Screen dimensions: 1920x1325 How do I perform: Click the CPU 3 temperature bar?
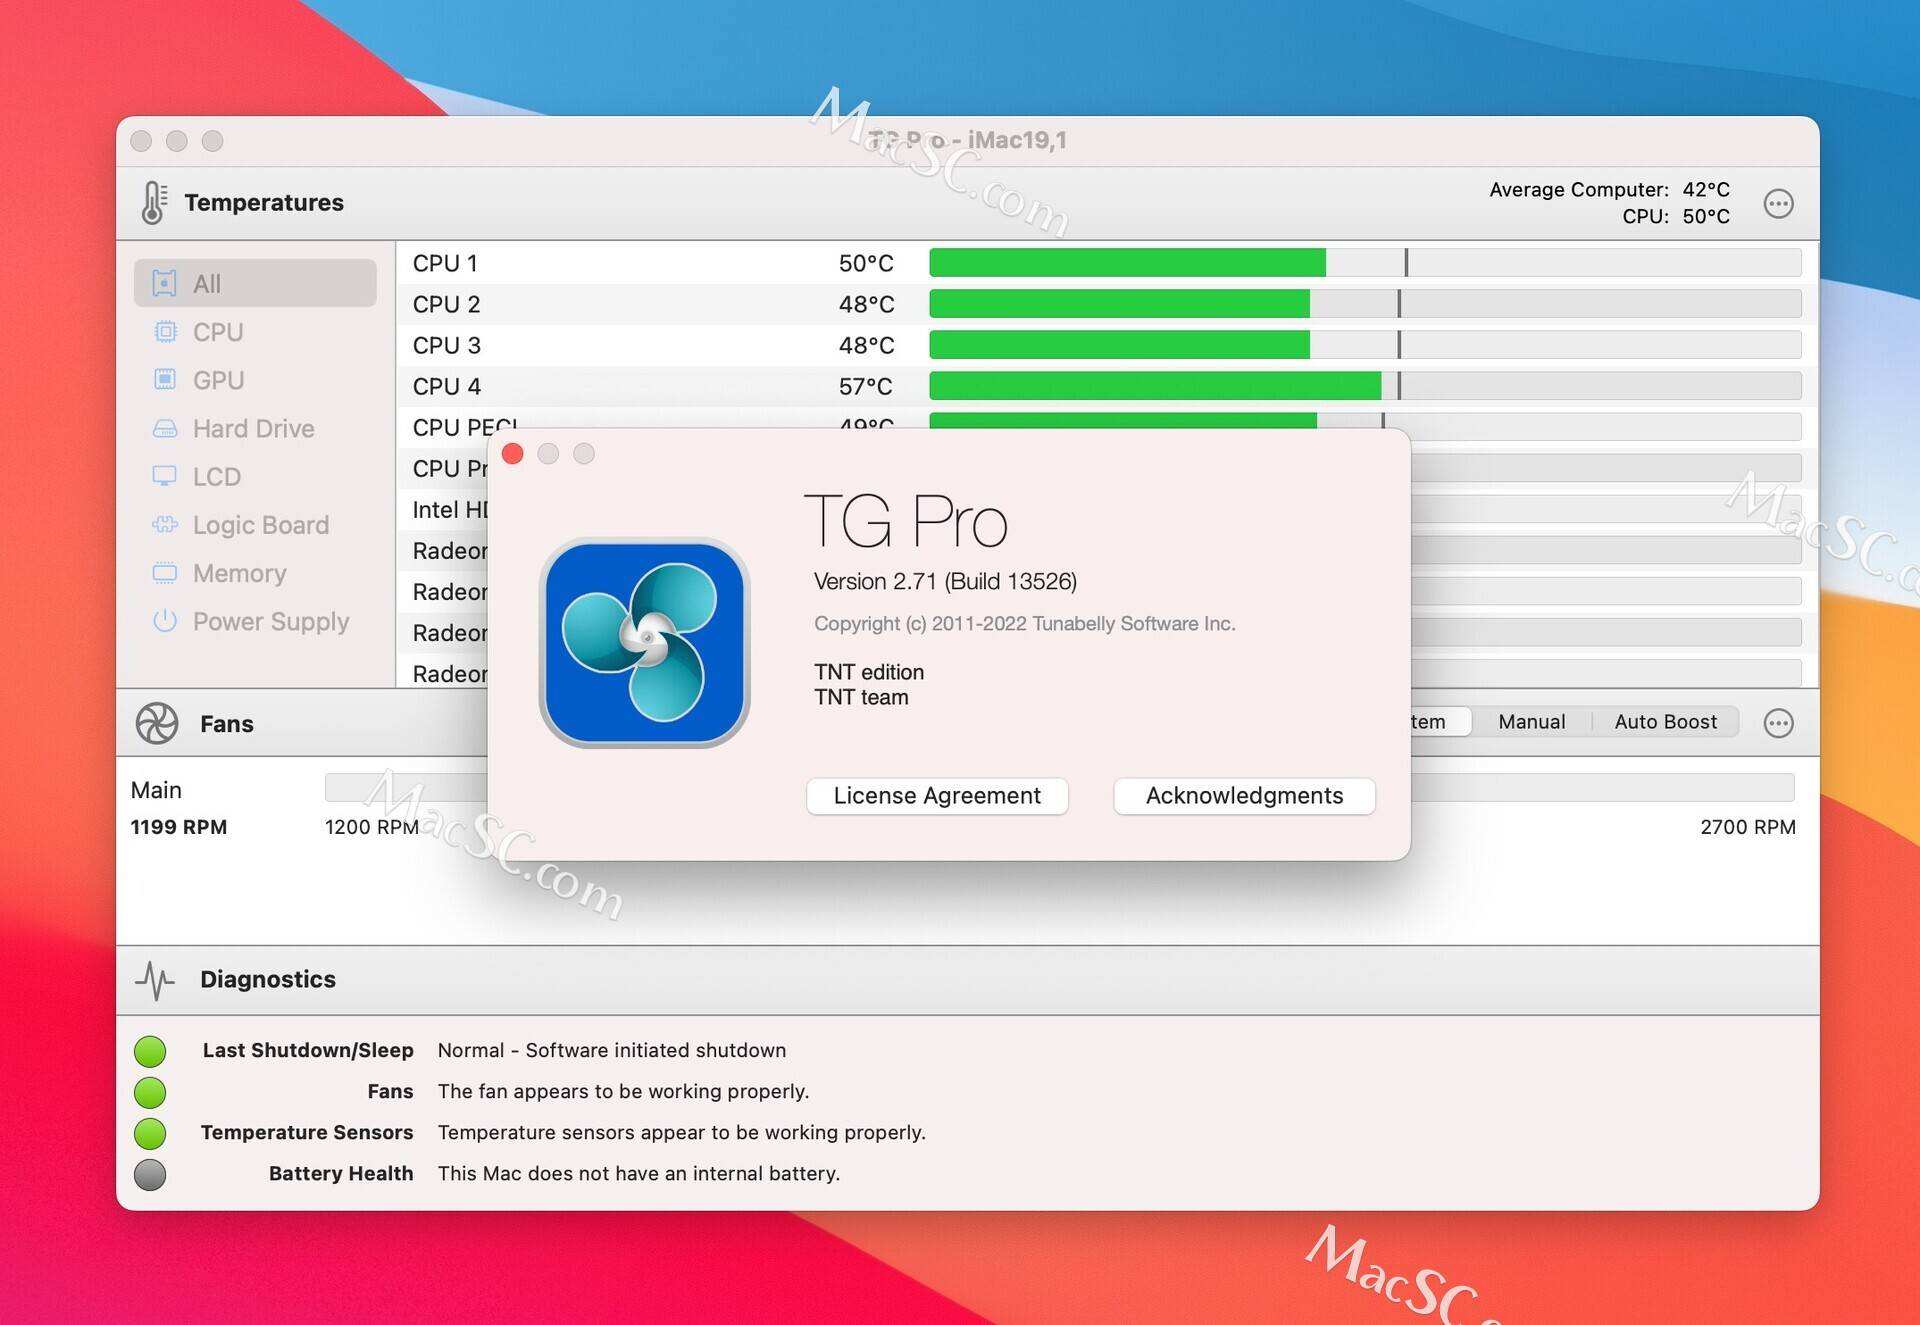(x=1365, y=345)
